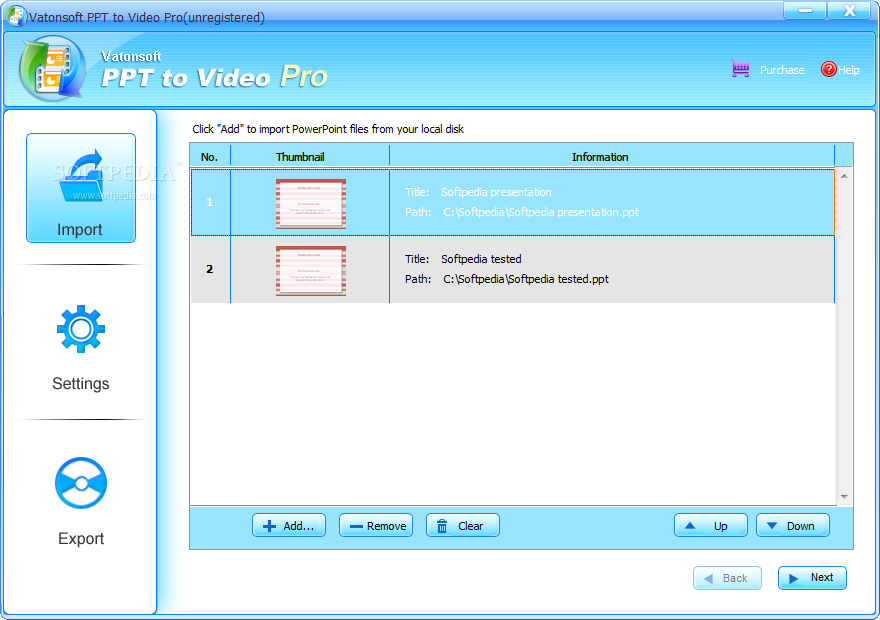Move selected file Up
The width and height of the screenshot is (880, 620).
[711, 526]
